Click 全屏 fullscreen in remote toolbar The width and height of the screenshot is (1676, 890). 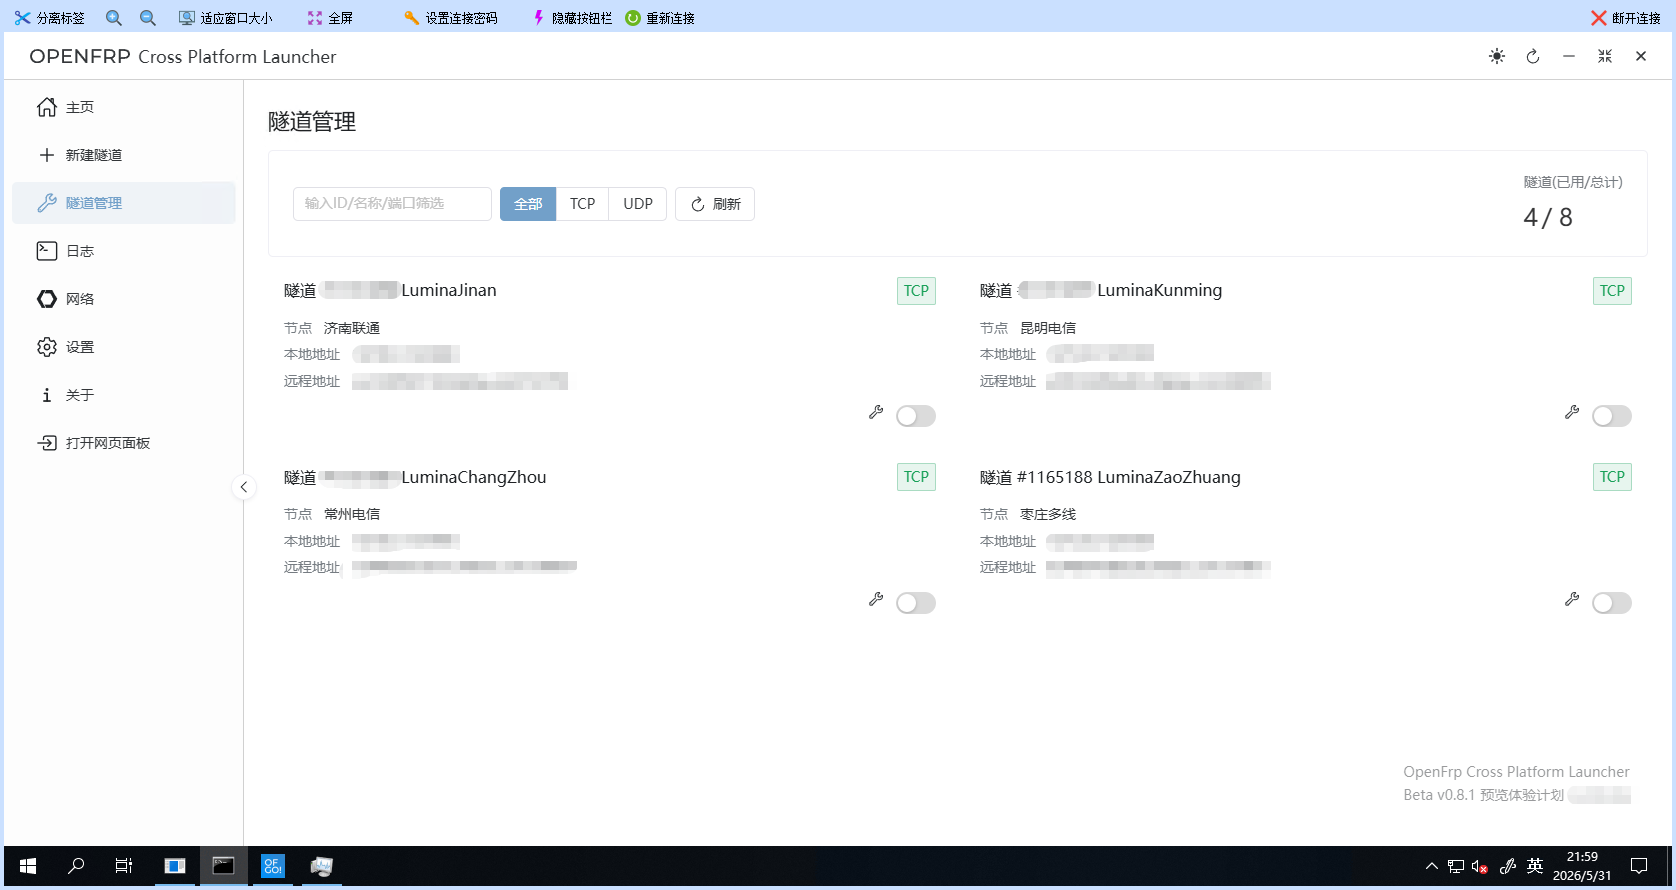click(330, 18)
